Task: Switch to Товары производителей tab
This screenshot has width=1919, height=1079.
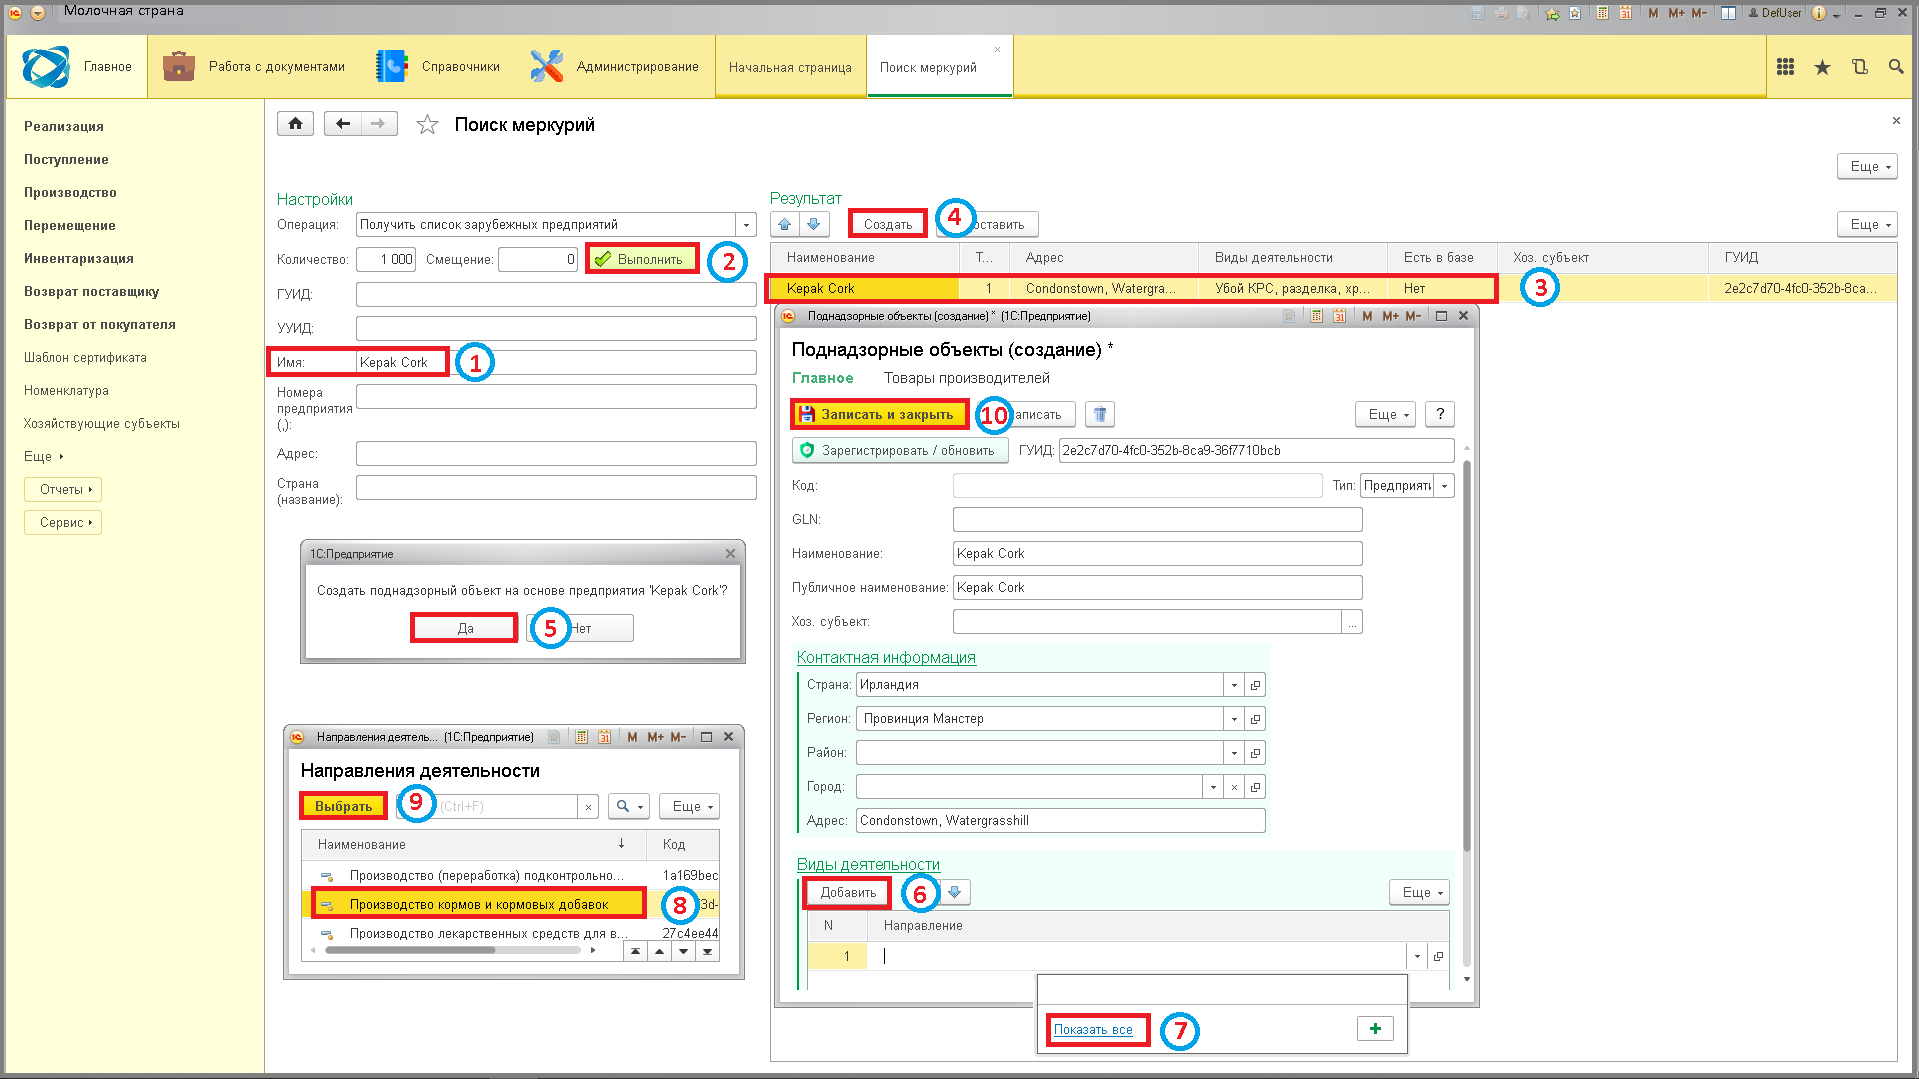Action: tap(966, 378)
